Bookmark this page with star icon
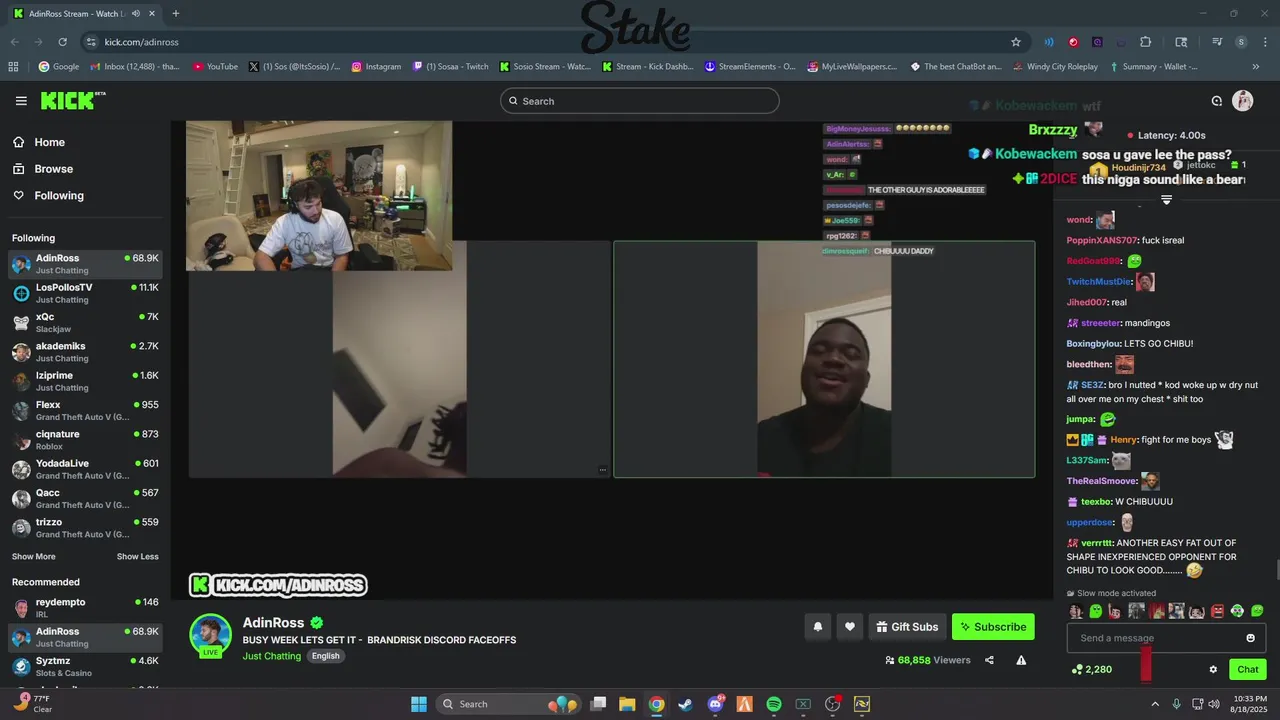 1016,42
